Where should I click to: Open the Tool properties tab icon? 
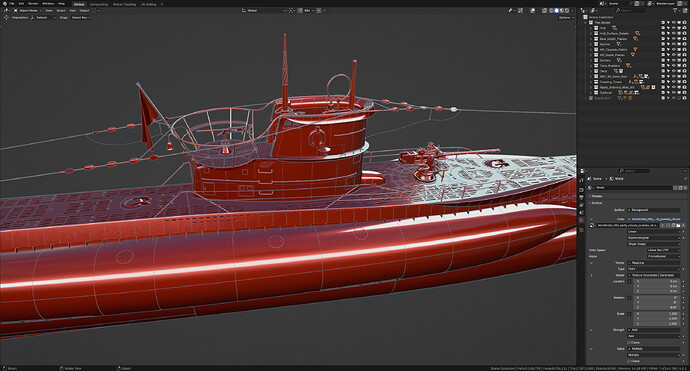pos(581,180)
